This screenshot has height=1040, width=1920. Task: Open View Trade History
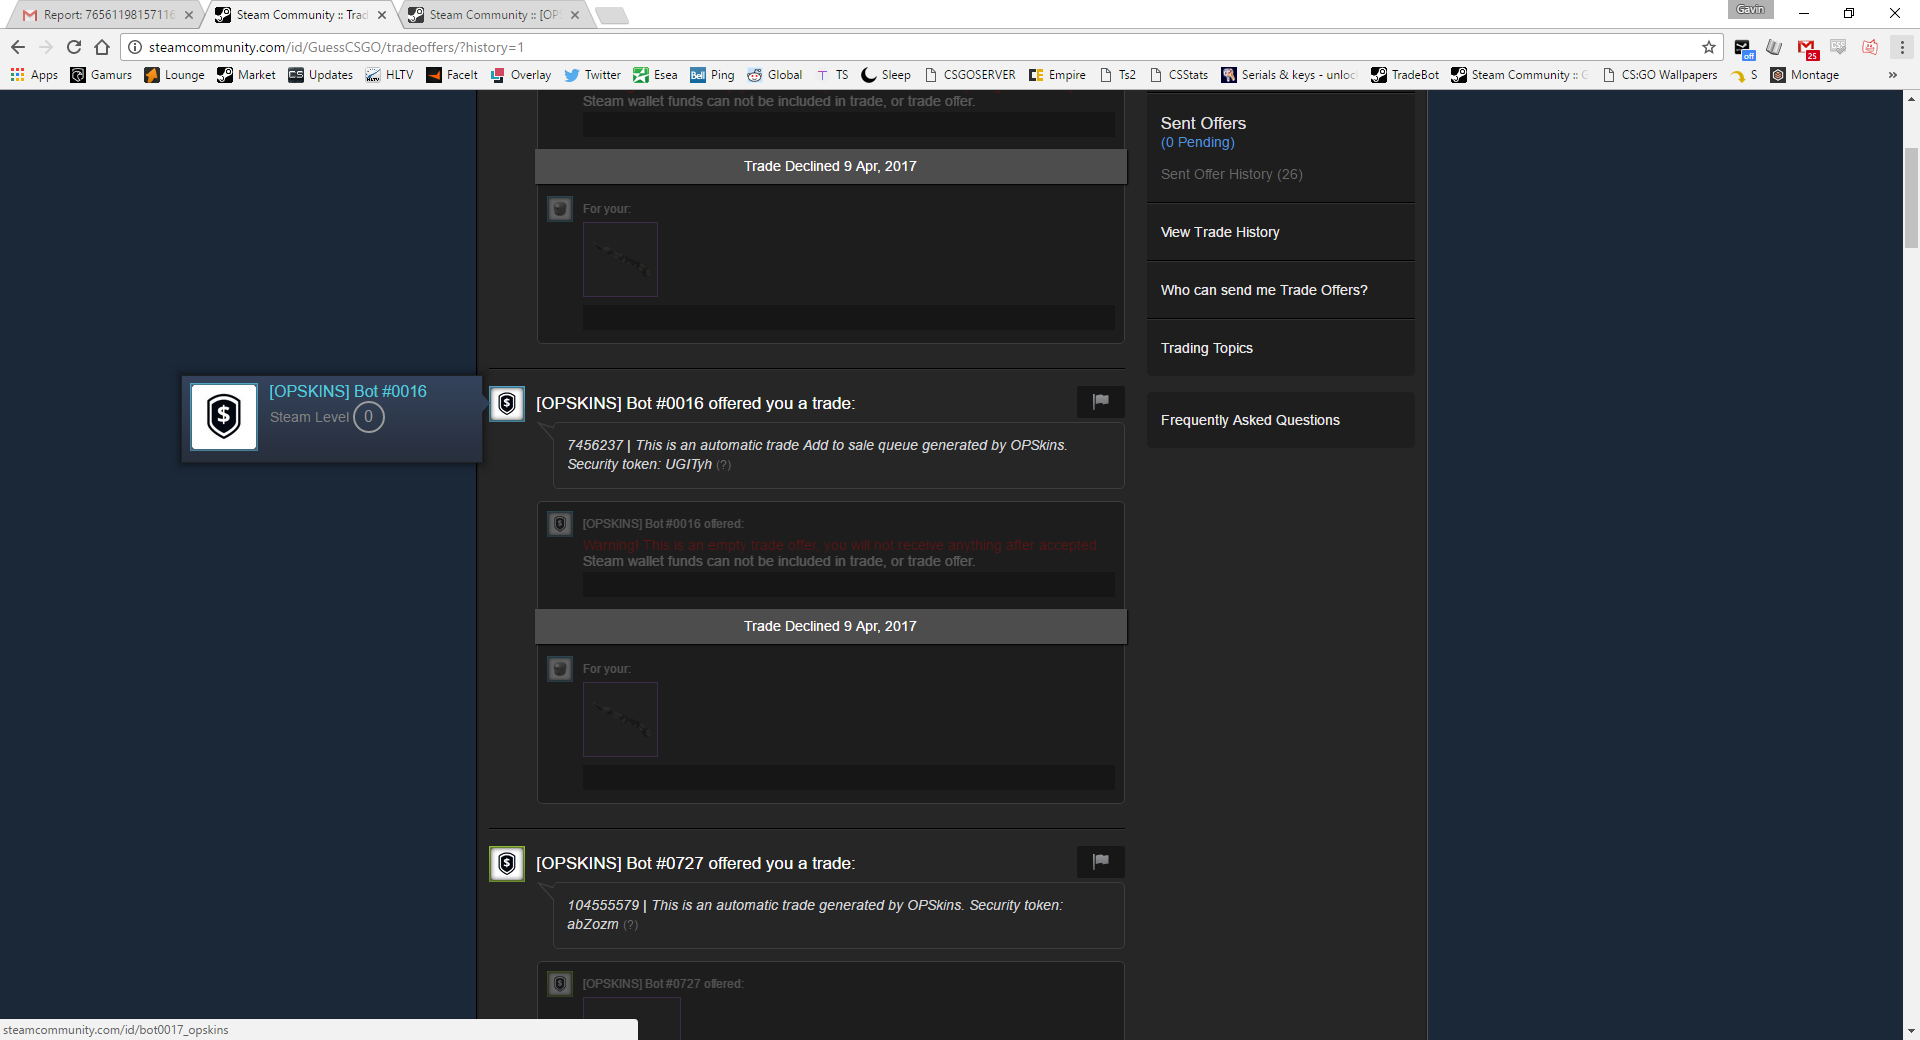[1220, 232]
